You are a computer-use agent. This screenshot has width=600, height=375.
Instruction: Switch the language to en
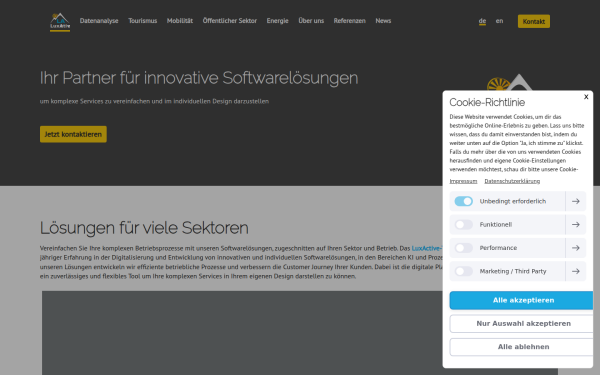[499, 21]
